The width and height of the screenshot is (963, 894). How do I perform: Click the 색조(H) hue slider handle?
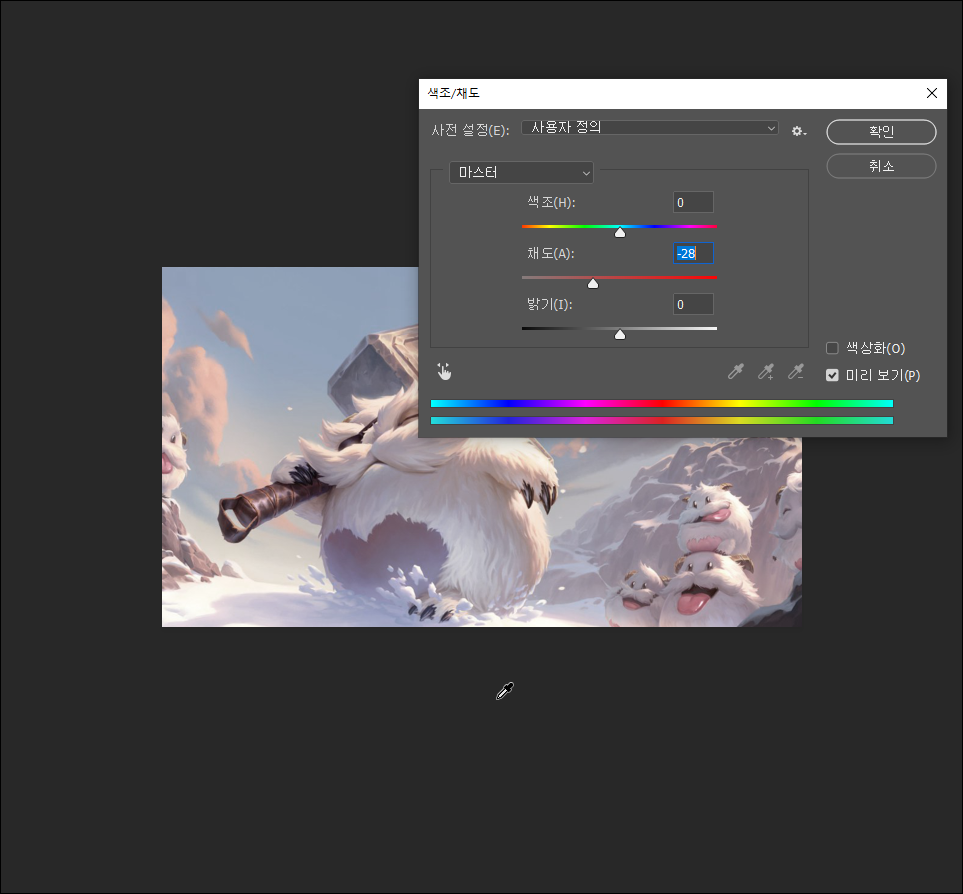(x=620, y=233)
